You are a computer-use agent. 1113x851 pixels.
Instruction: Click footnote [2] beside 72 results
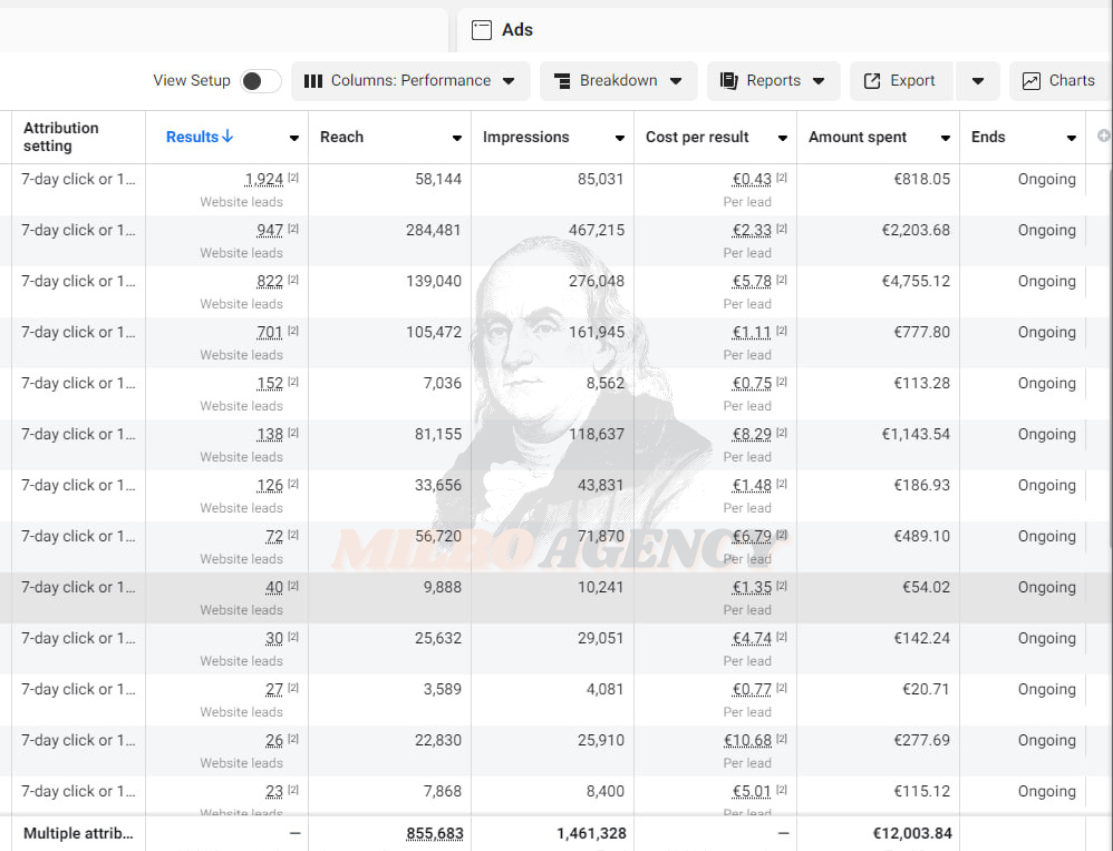[293, 534]
